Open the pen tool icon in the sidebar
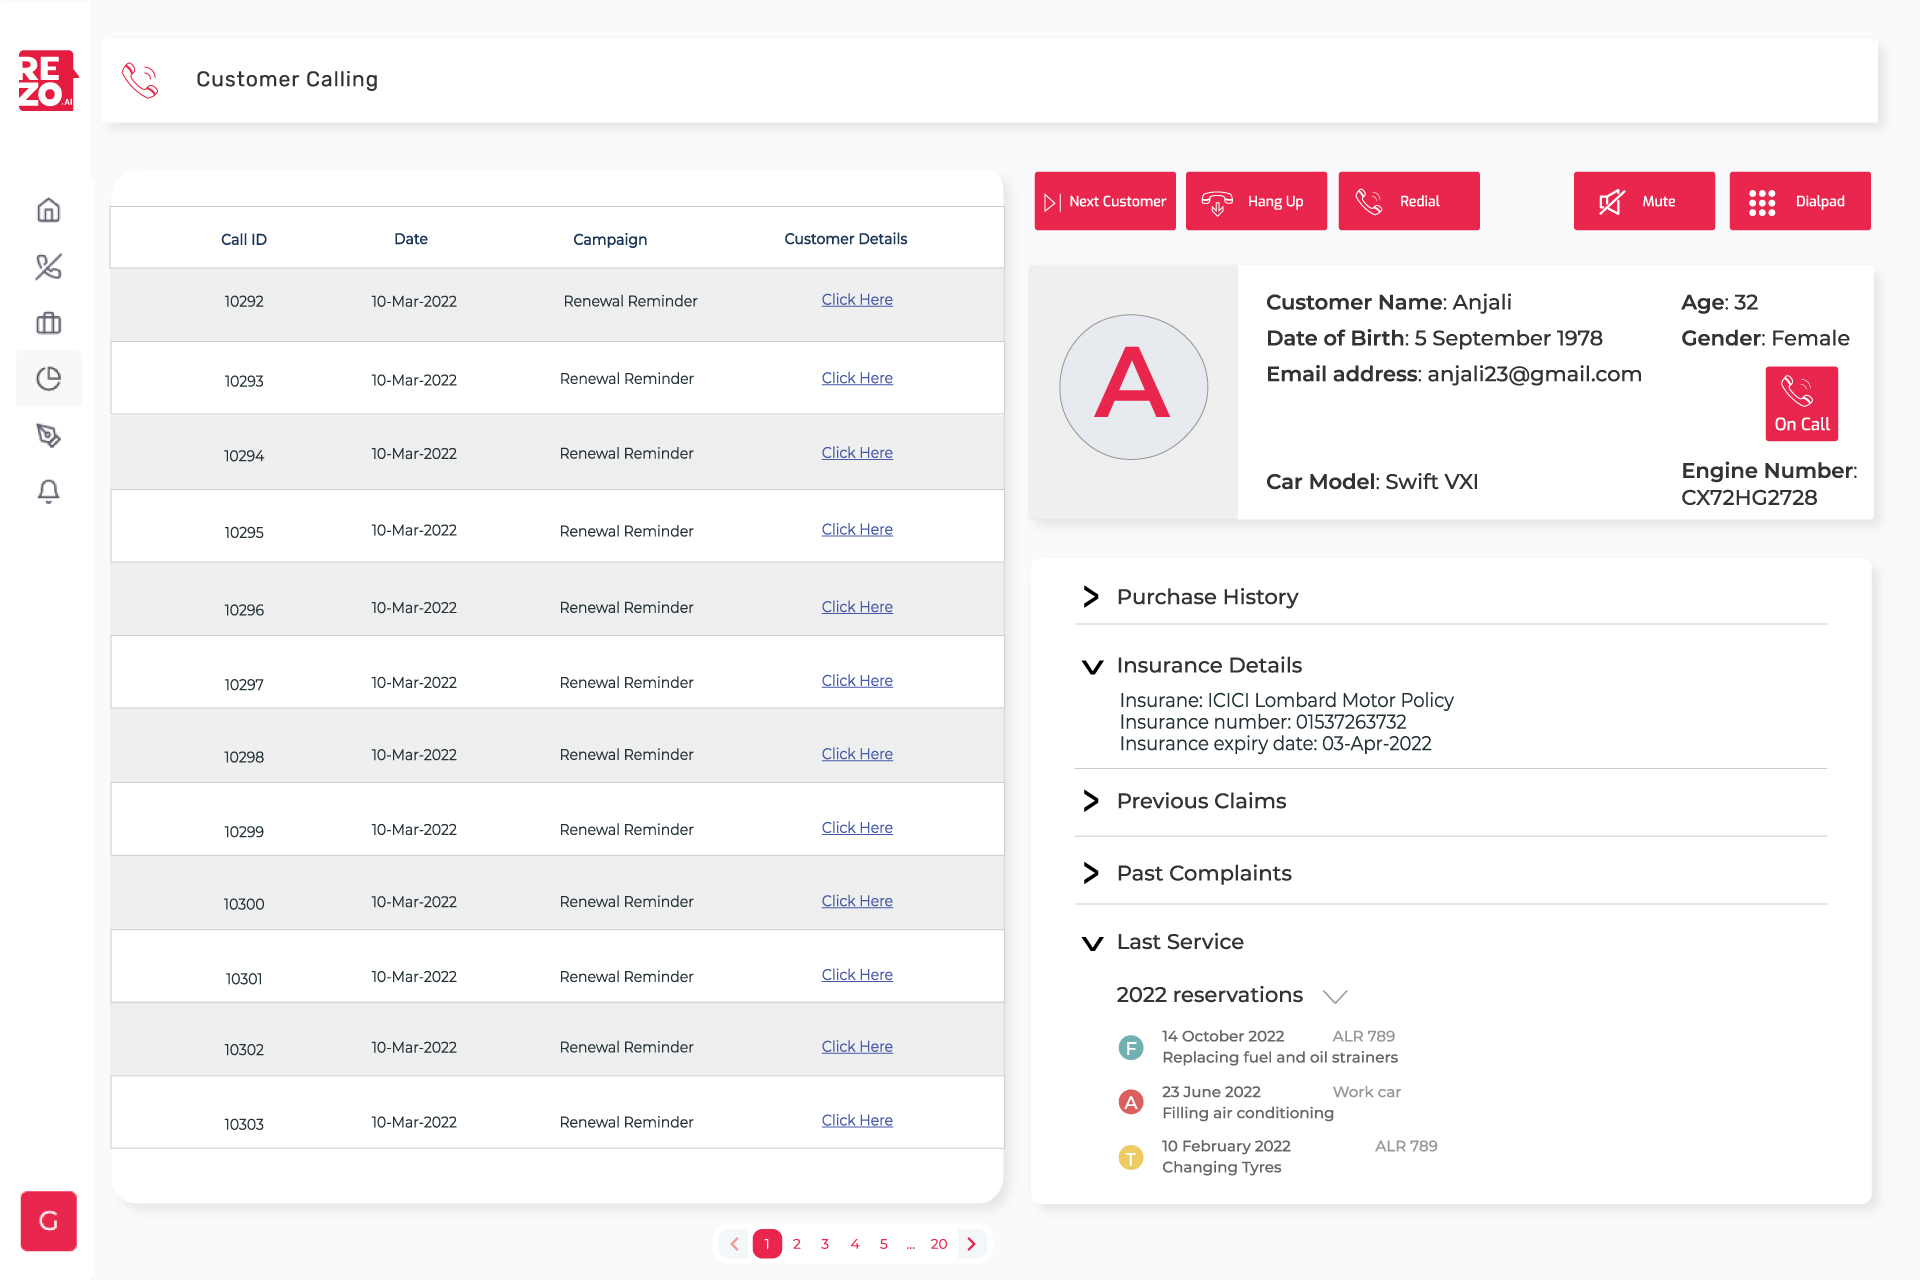1920x1280 pixels. coord(48,435)
